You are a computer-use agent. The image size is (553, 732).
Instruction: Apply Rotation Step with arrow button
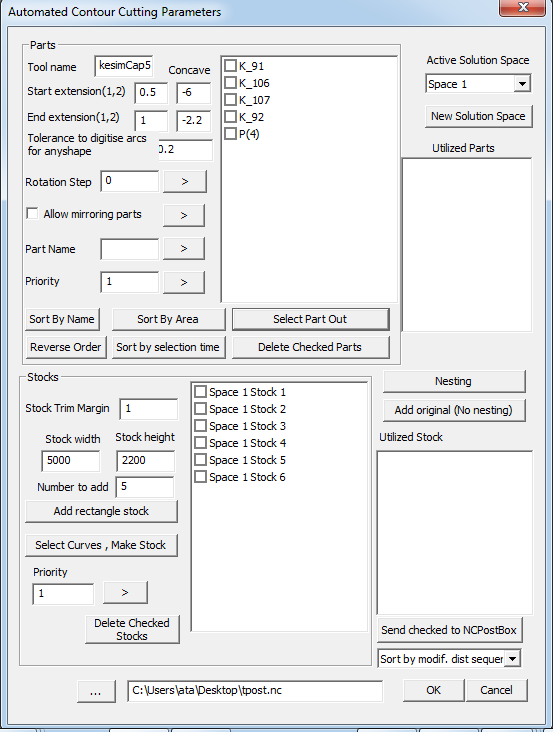tap(185, 182)
